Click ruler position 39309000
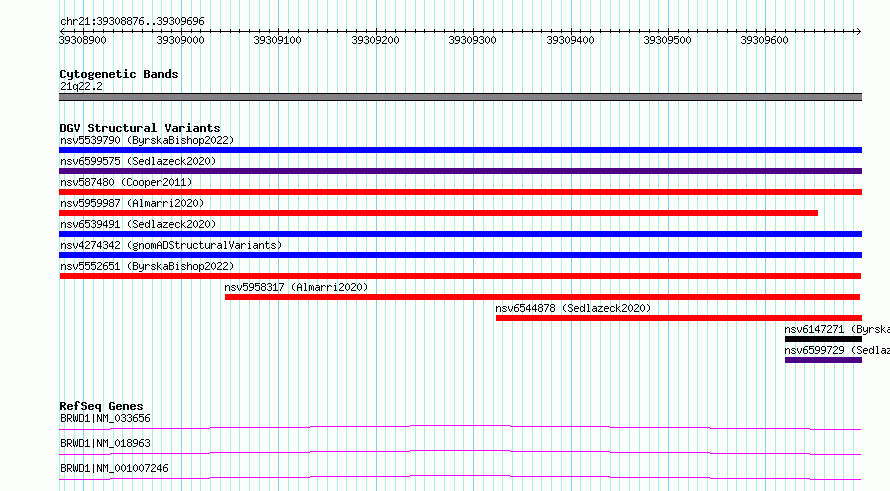This screenshot has height=491, width=890. [x=180, y=40]
